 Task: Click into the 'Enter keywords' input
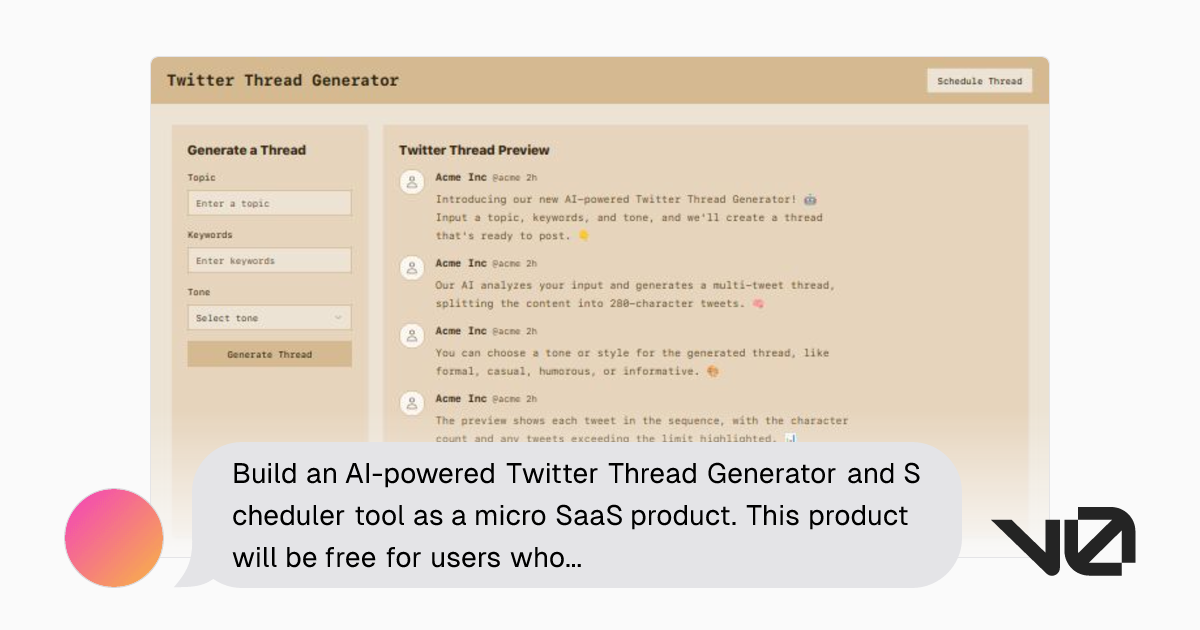[269, 261]
